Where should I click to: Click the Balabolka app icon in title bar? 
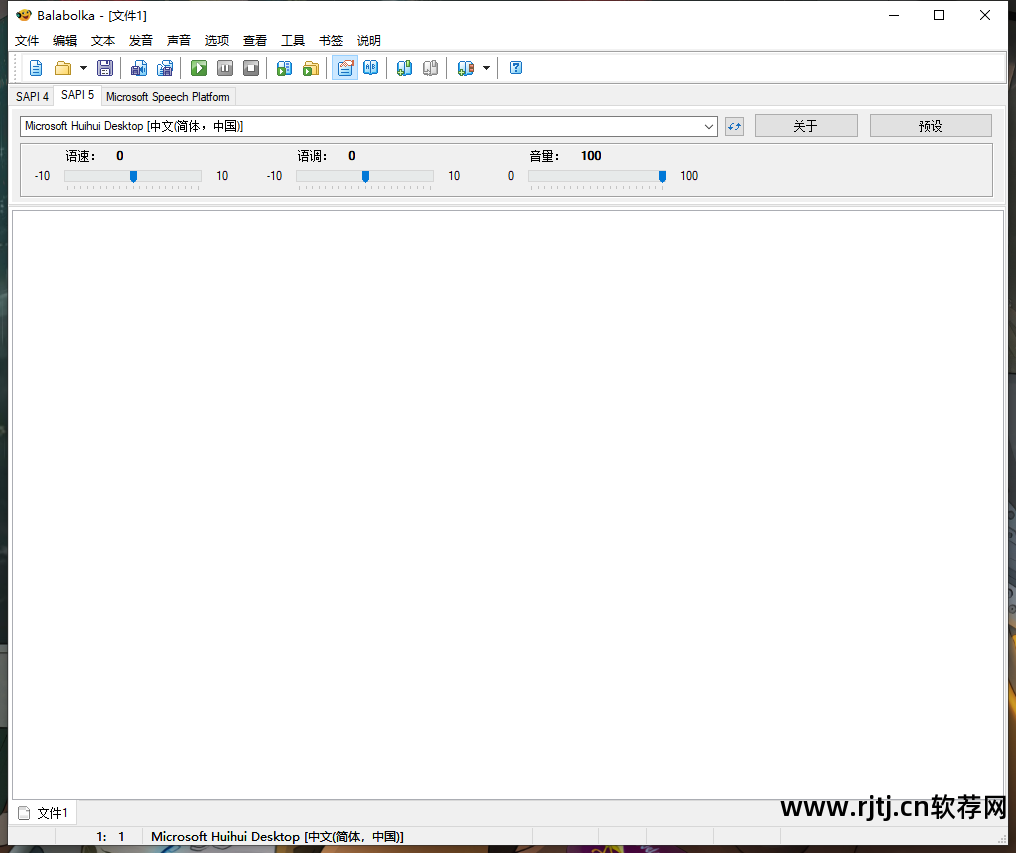coord(23,15)
